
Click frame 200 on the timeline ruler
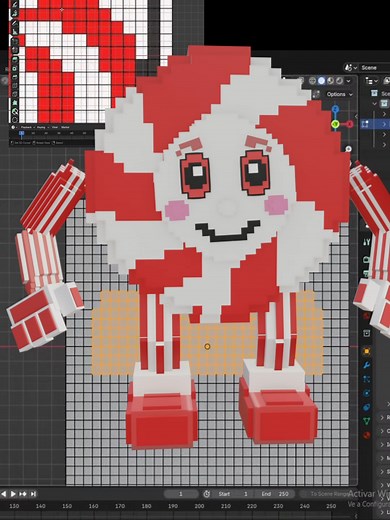[199, 506]
